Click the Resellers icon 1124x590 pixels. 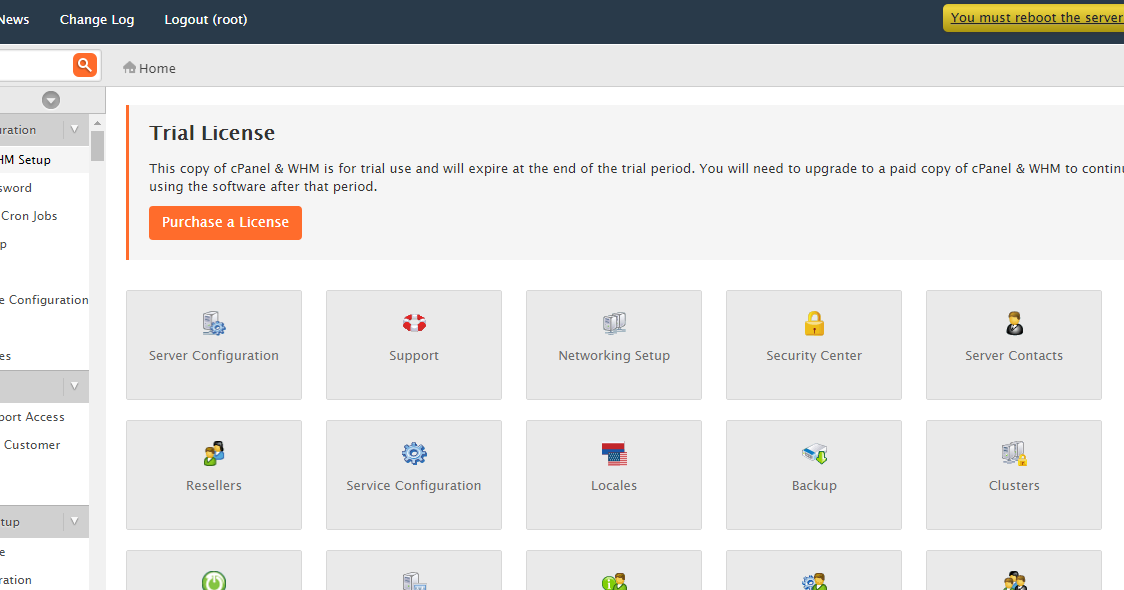click(214, 453)
